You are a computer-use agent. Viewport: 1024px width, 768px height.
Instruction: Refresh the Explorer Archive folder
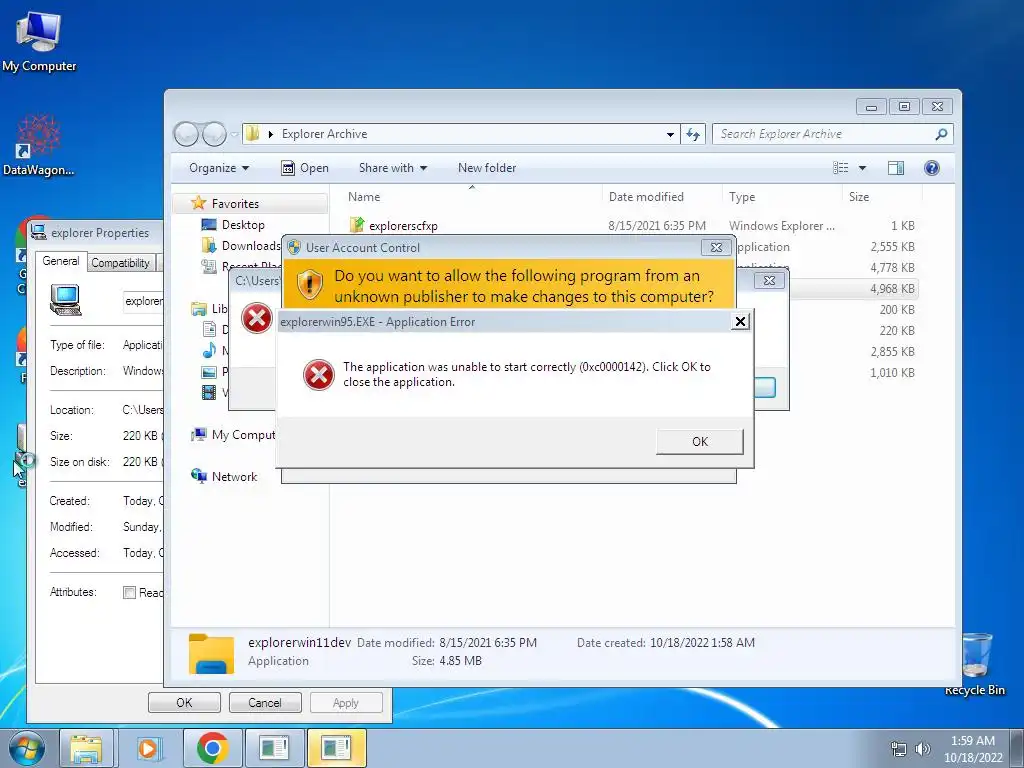pyautogui.click(x=693, y=134)
